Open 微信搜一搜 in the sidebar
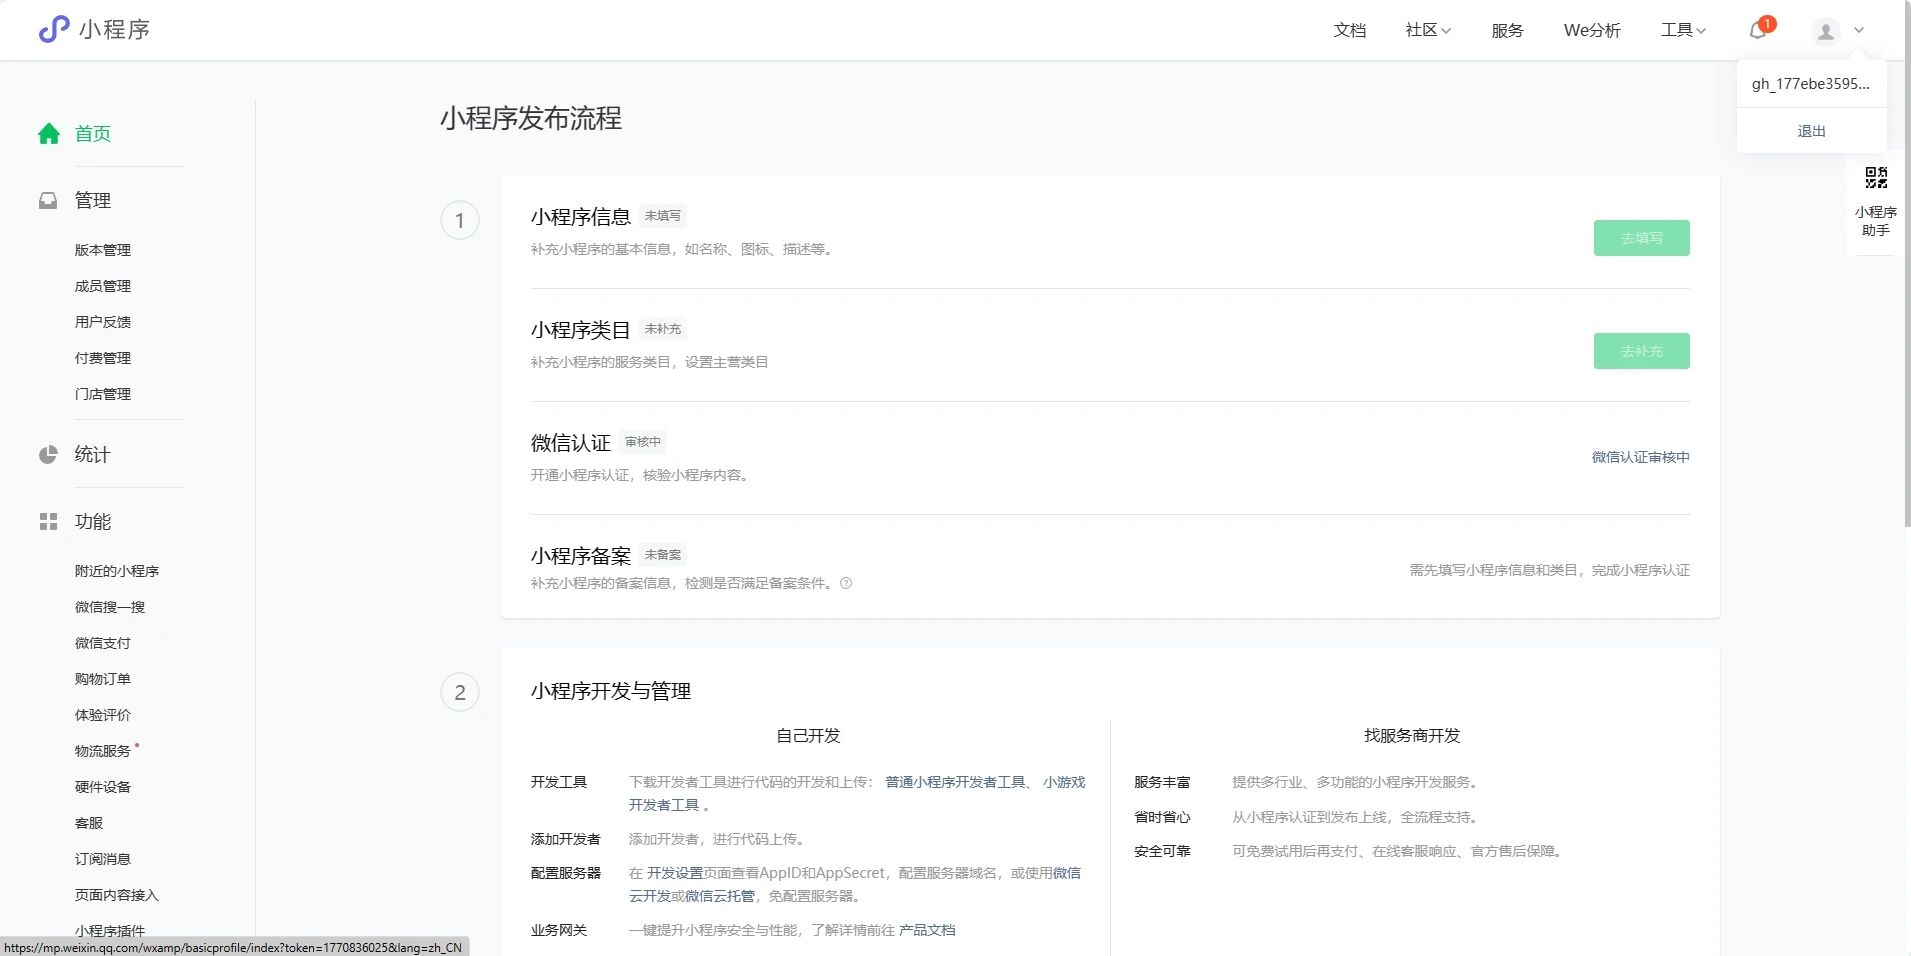The image size is (1911, 956). (110, 607)
